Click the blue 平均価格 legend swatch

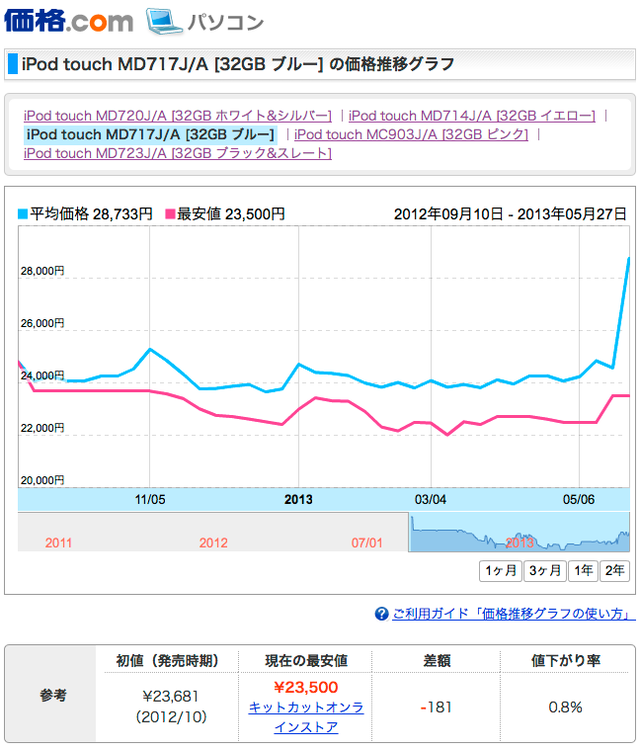22,214
